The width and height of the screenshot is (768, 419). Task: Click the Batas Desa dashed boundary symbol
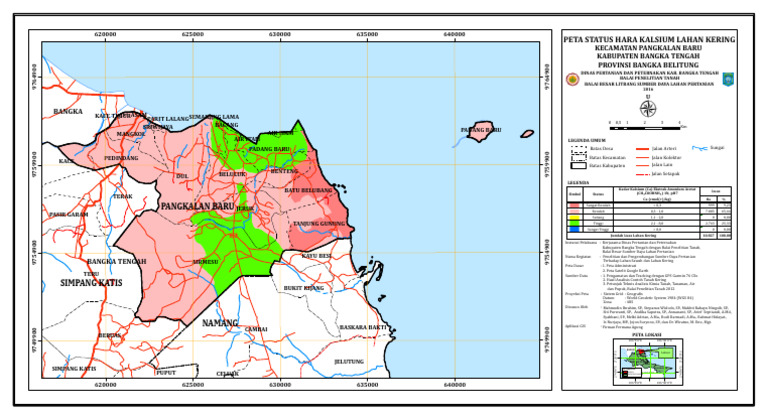578,148
